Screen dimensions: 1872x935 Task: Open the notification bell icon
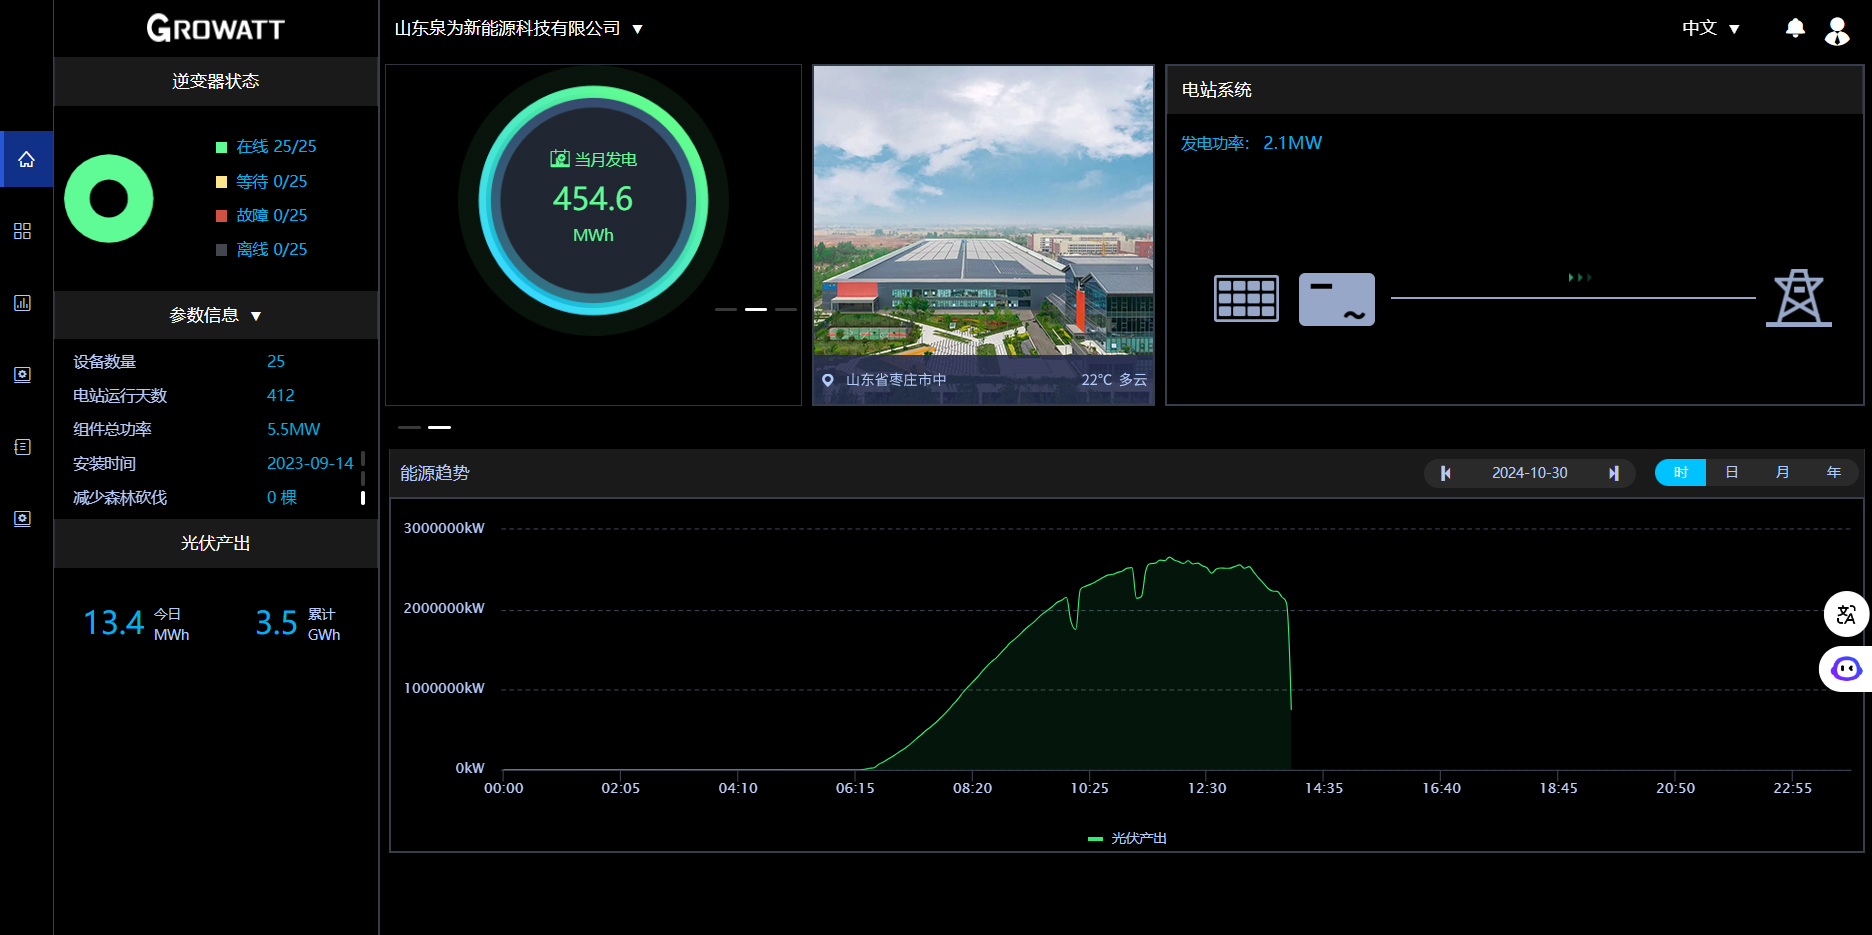point(1795,28)
